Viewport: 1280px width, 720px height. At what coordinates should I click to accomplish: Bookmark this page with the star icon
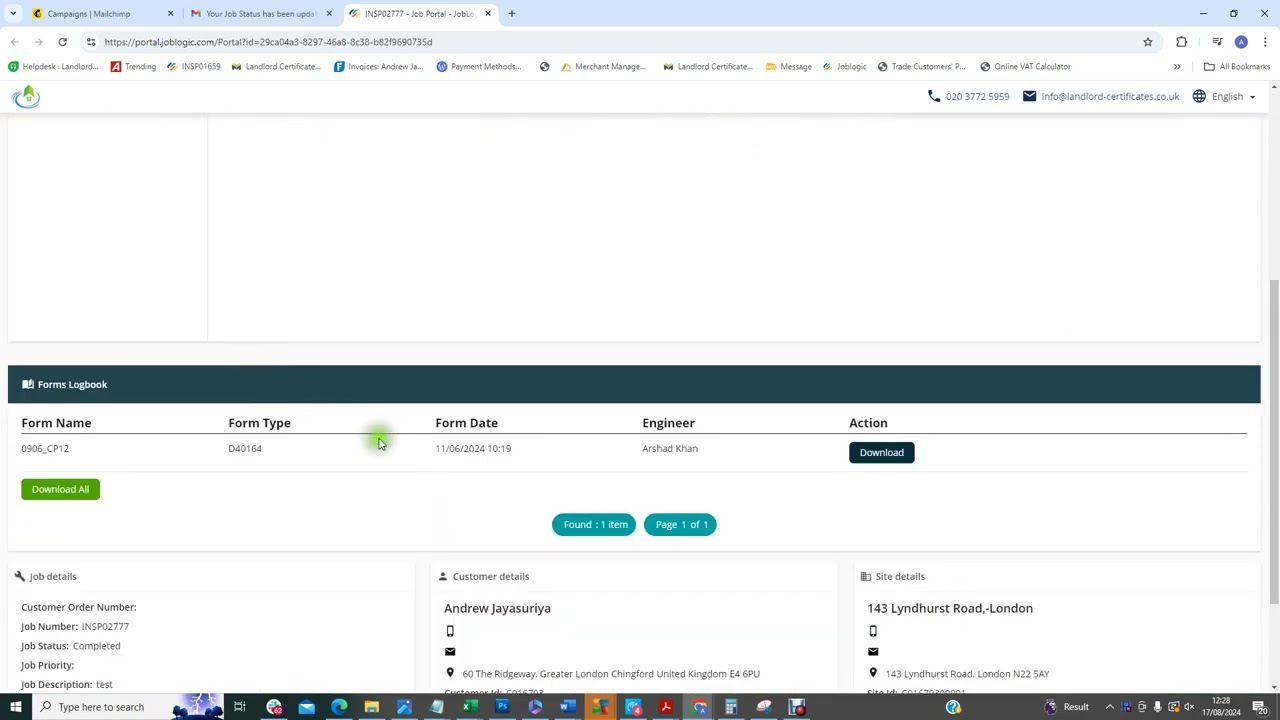point(1148,42)
